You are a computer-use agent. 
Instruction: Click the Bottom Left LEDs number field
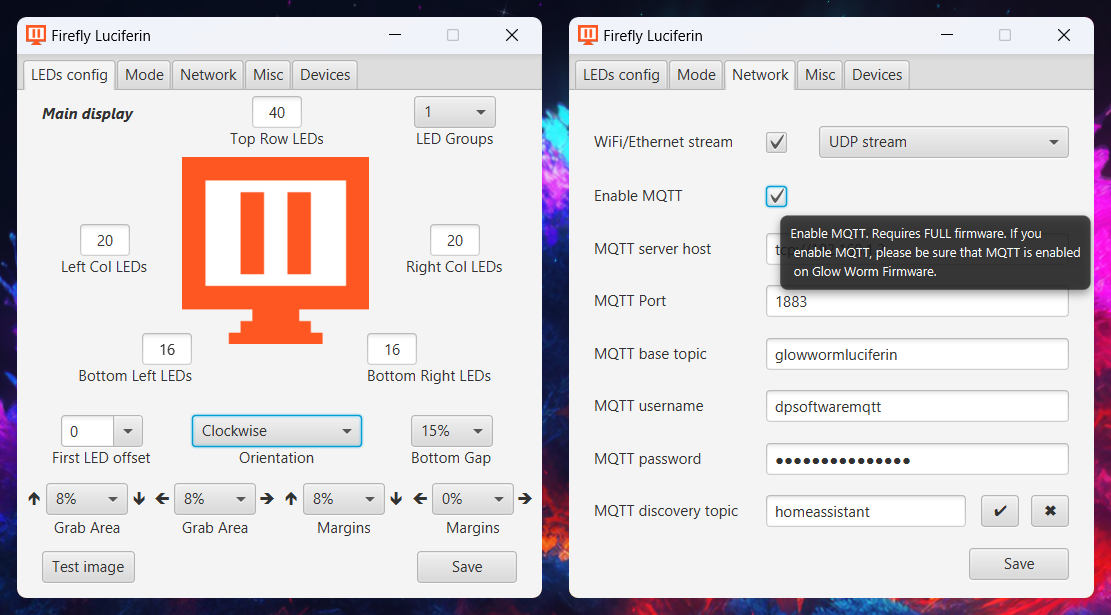pyautogui.click(x=167, y=349)
